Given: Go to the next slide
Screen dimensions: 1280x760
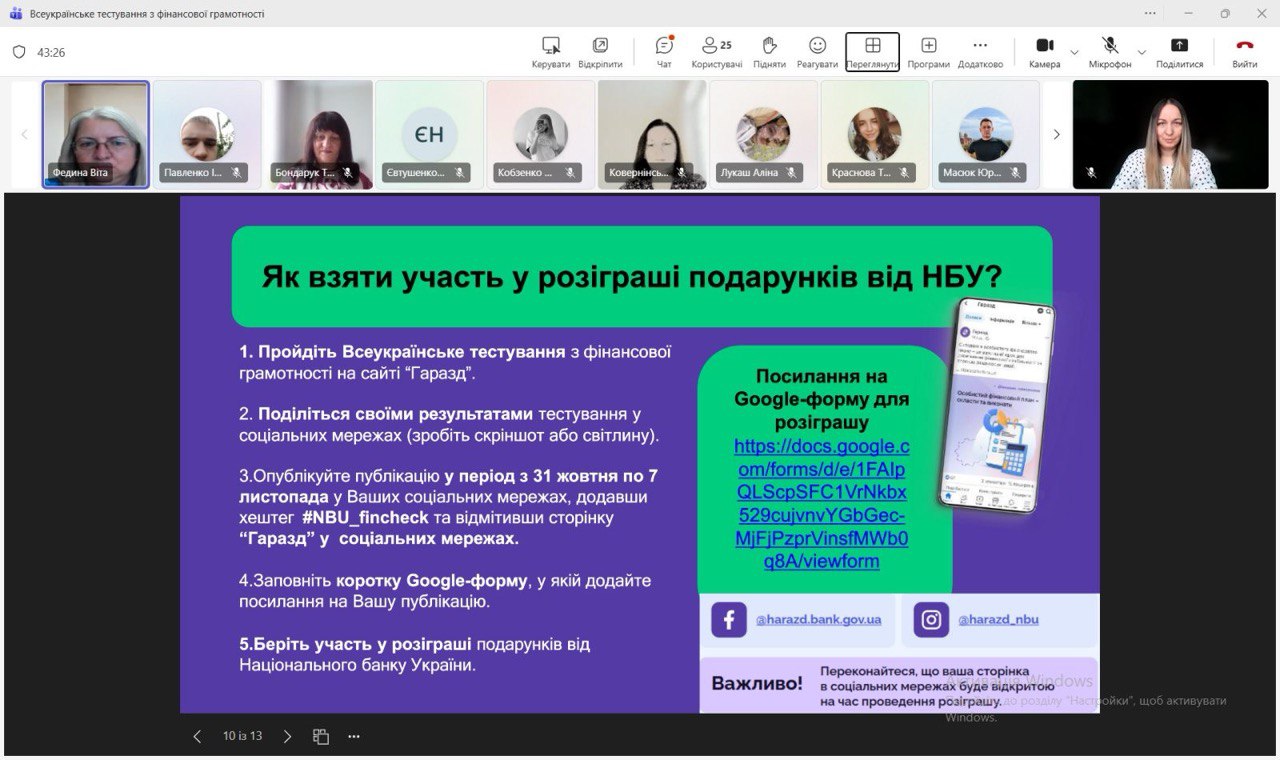Looking at the screenshot, I should click(287, 736).
